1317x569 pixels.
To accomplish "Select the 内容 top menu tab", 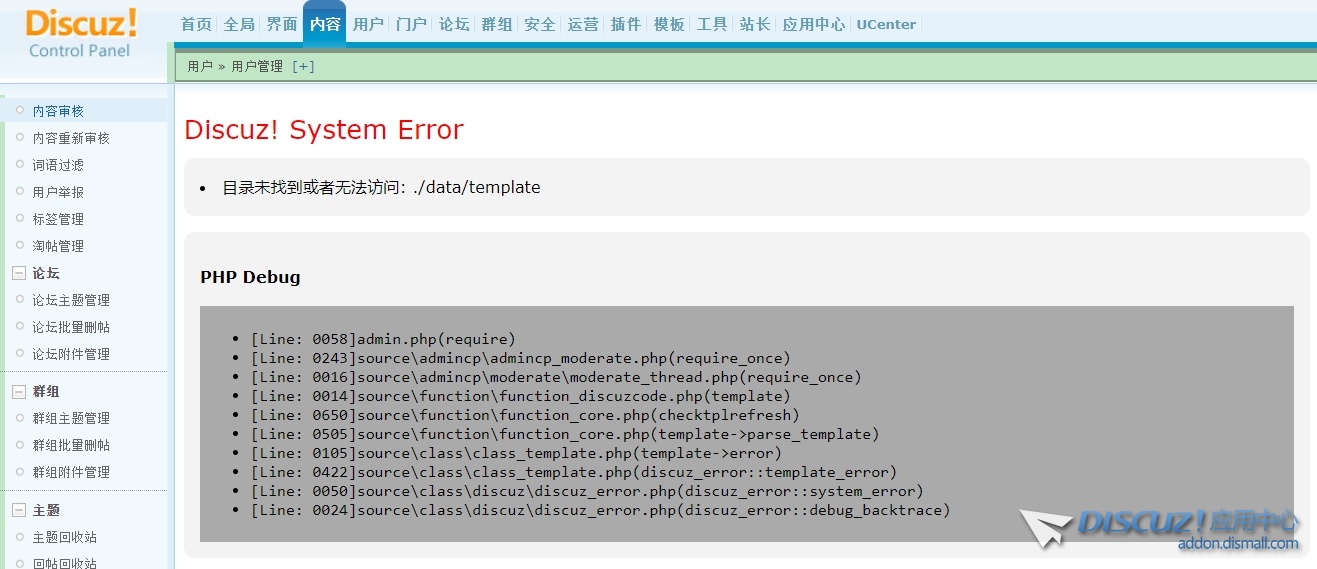I will coord(325,24).
